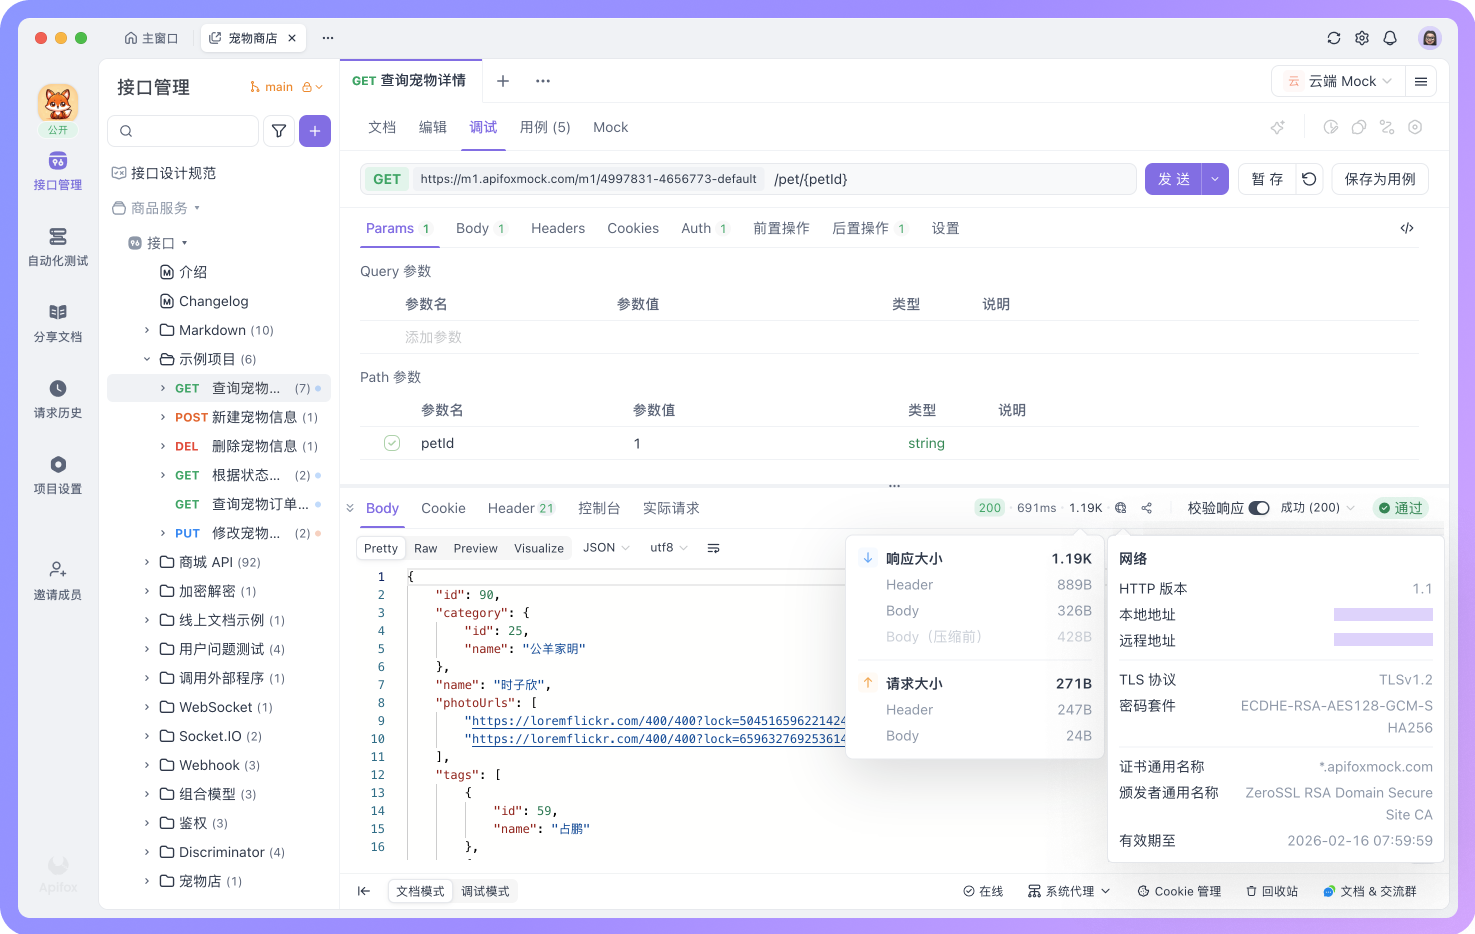Open the JSON format dropdown in response body
The width and height of the screenshot is (1475, 934).
pyautogui.click(x=605, y=548)
